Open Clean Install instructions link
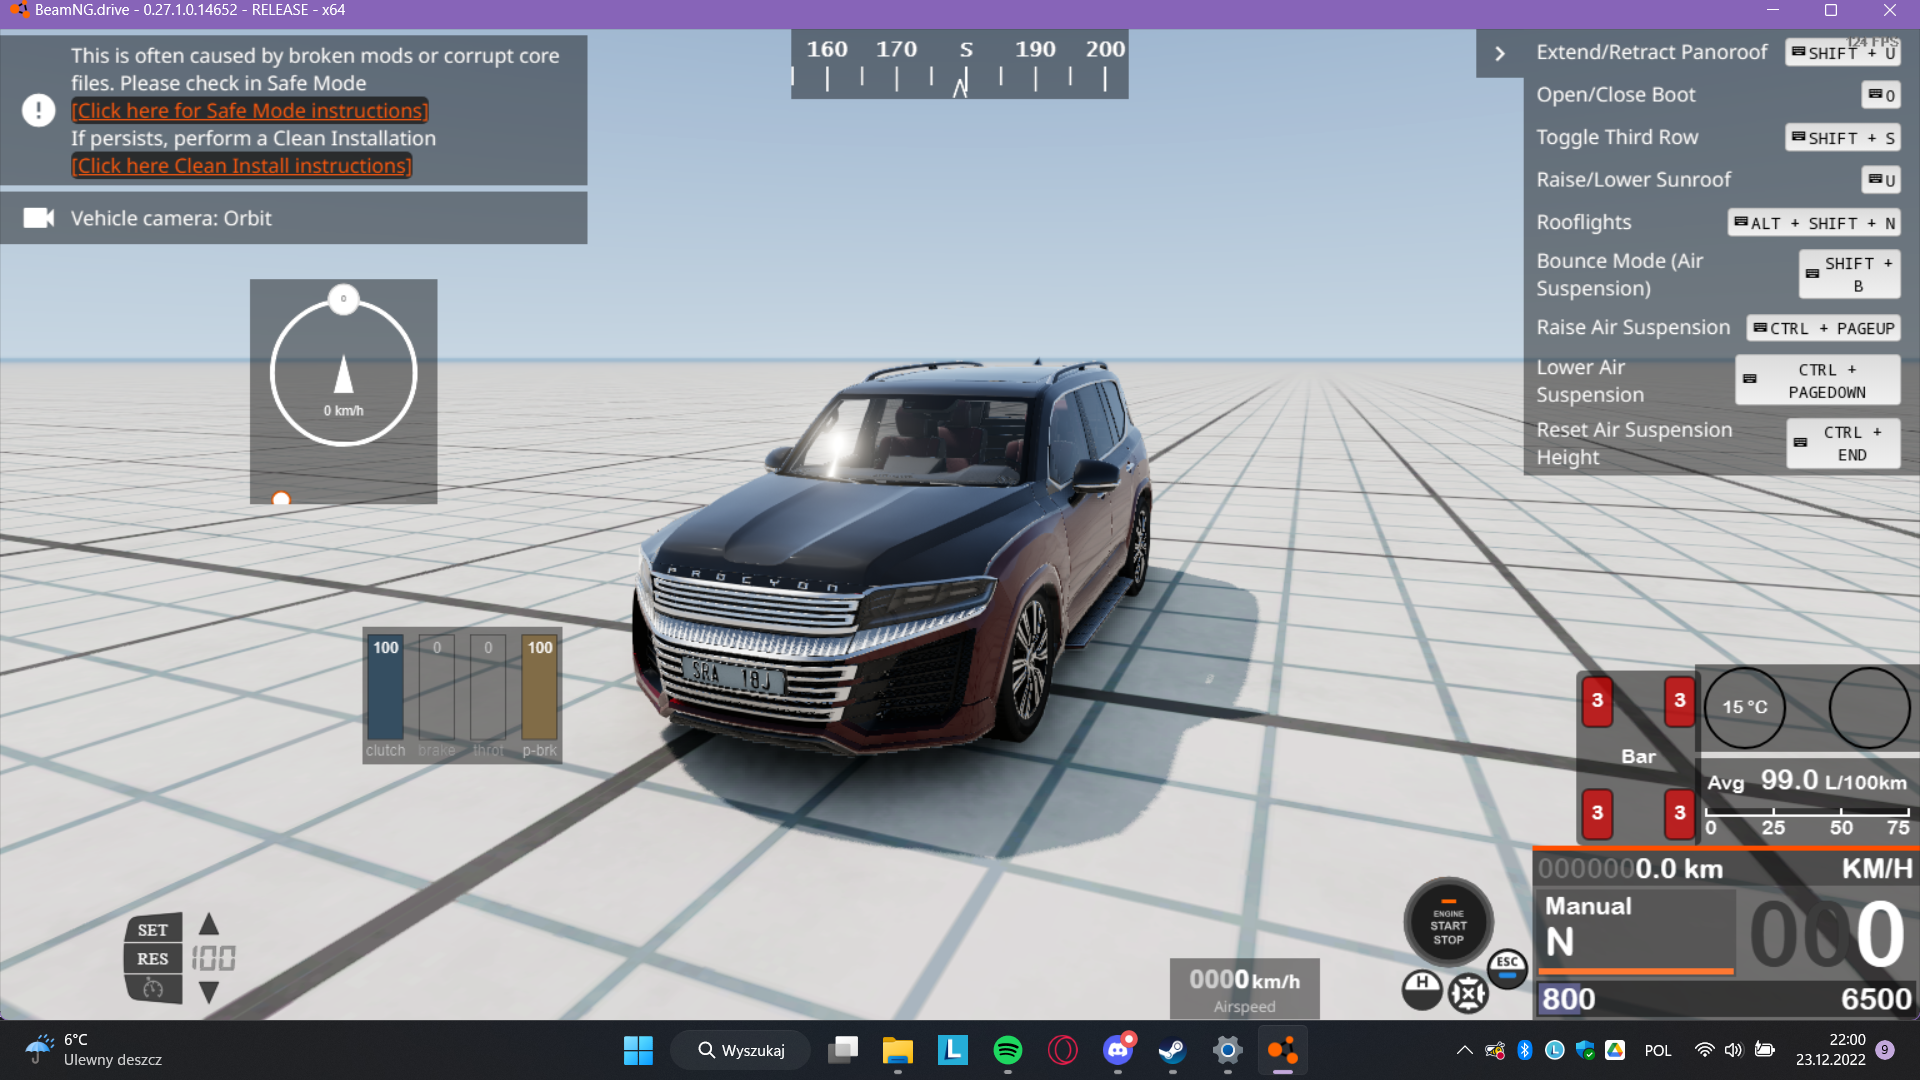Image resolution: width=1920 pixels, height=1080 pixels. (241, 166)
